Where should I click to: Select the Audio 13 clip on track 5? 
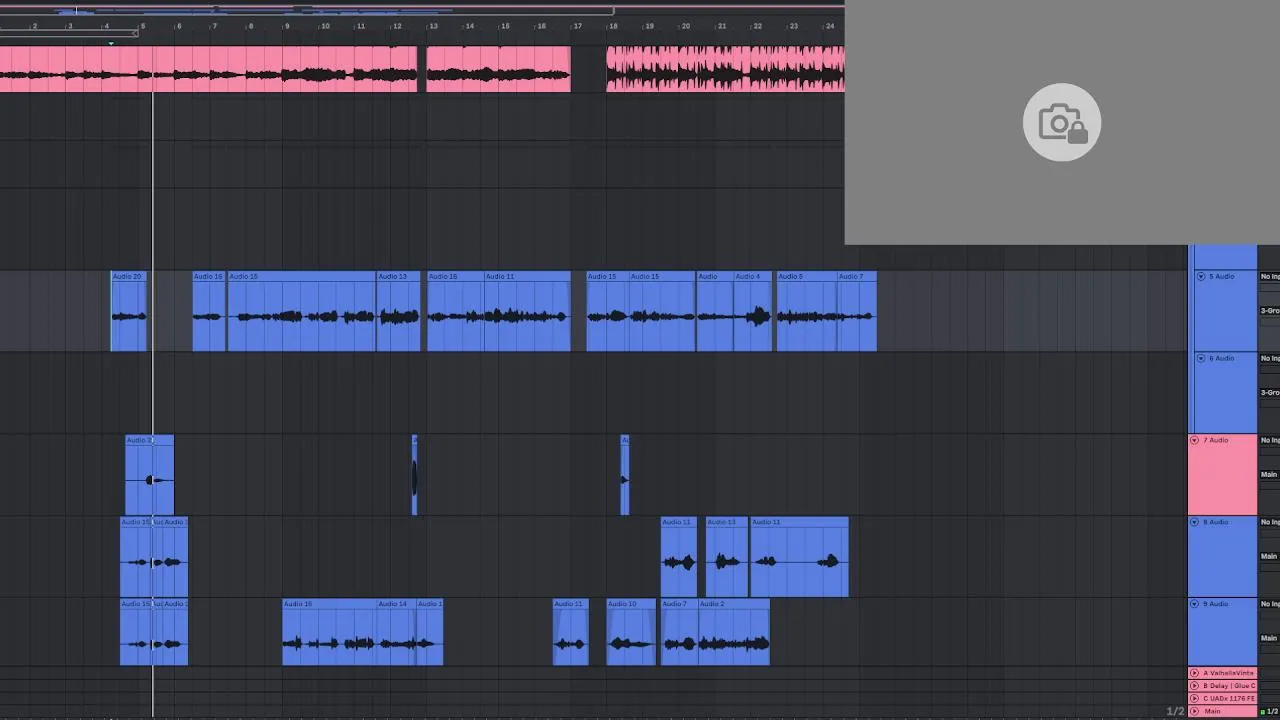398,311
